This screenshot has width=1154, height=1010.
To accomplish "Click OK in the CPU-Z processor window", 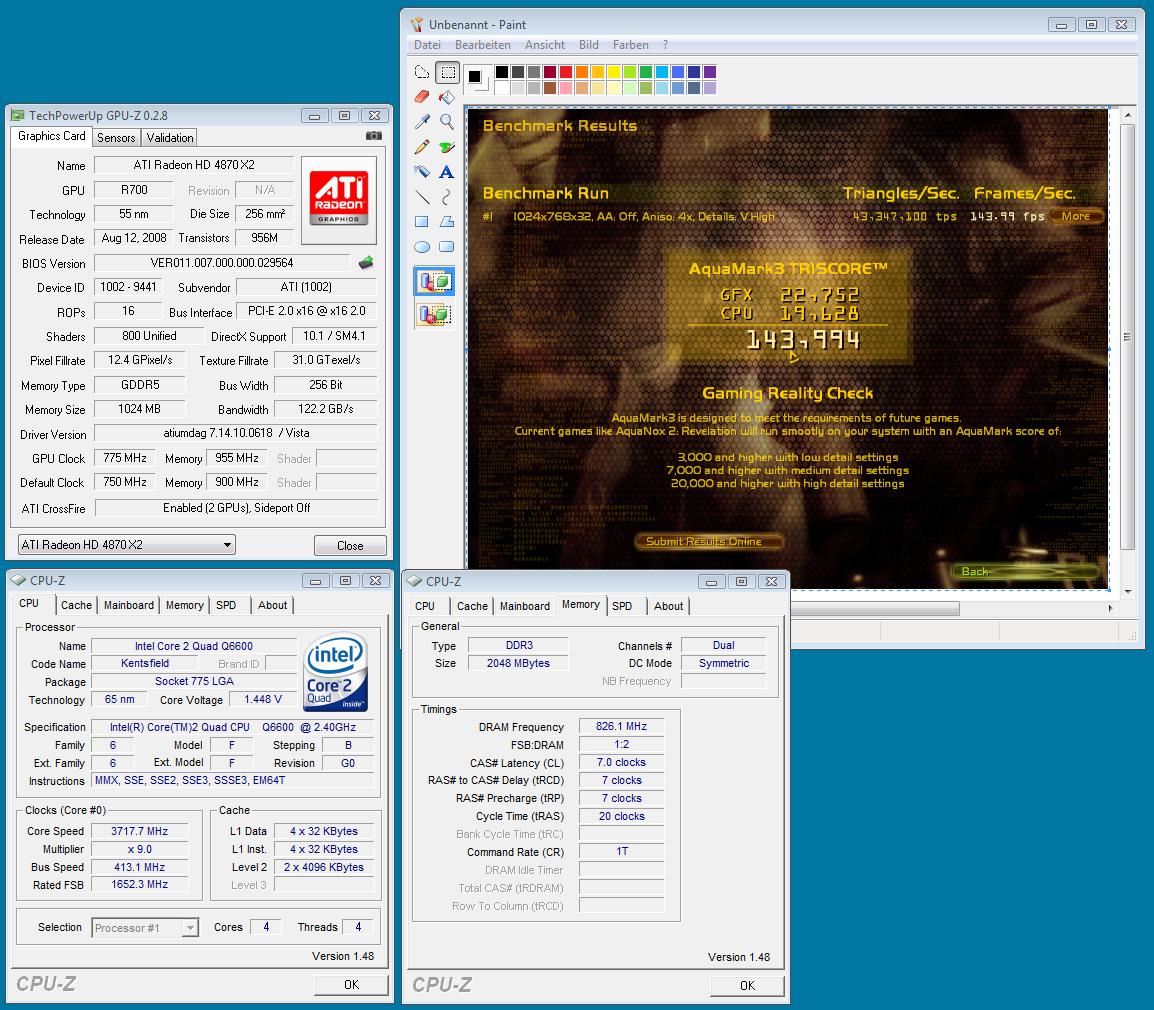I will tap(351, 984).
